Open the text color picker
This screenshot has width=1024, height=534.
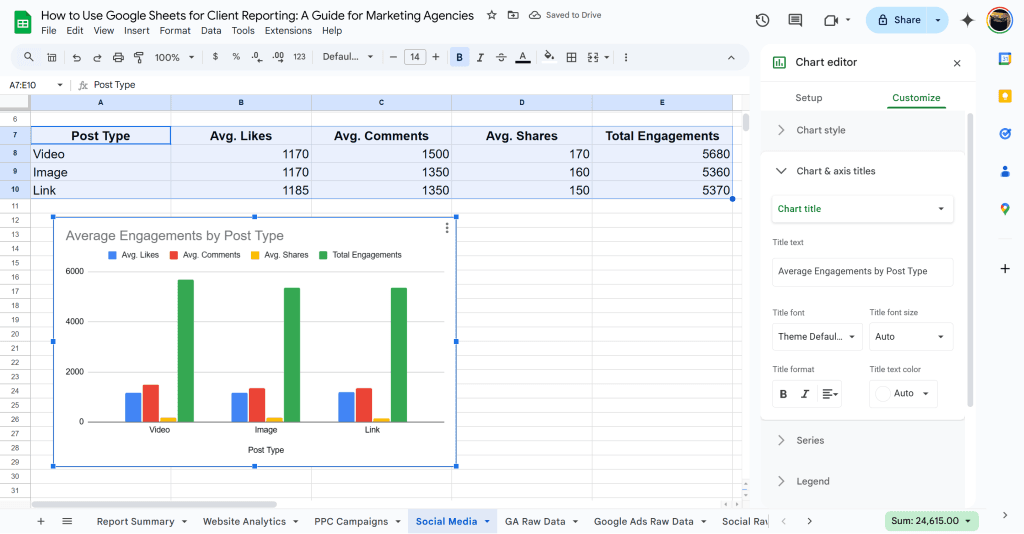click(x=522, y=57)
